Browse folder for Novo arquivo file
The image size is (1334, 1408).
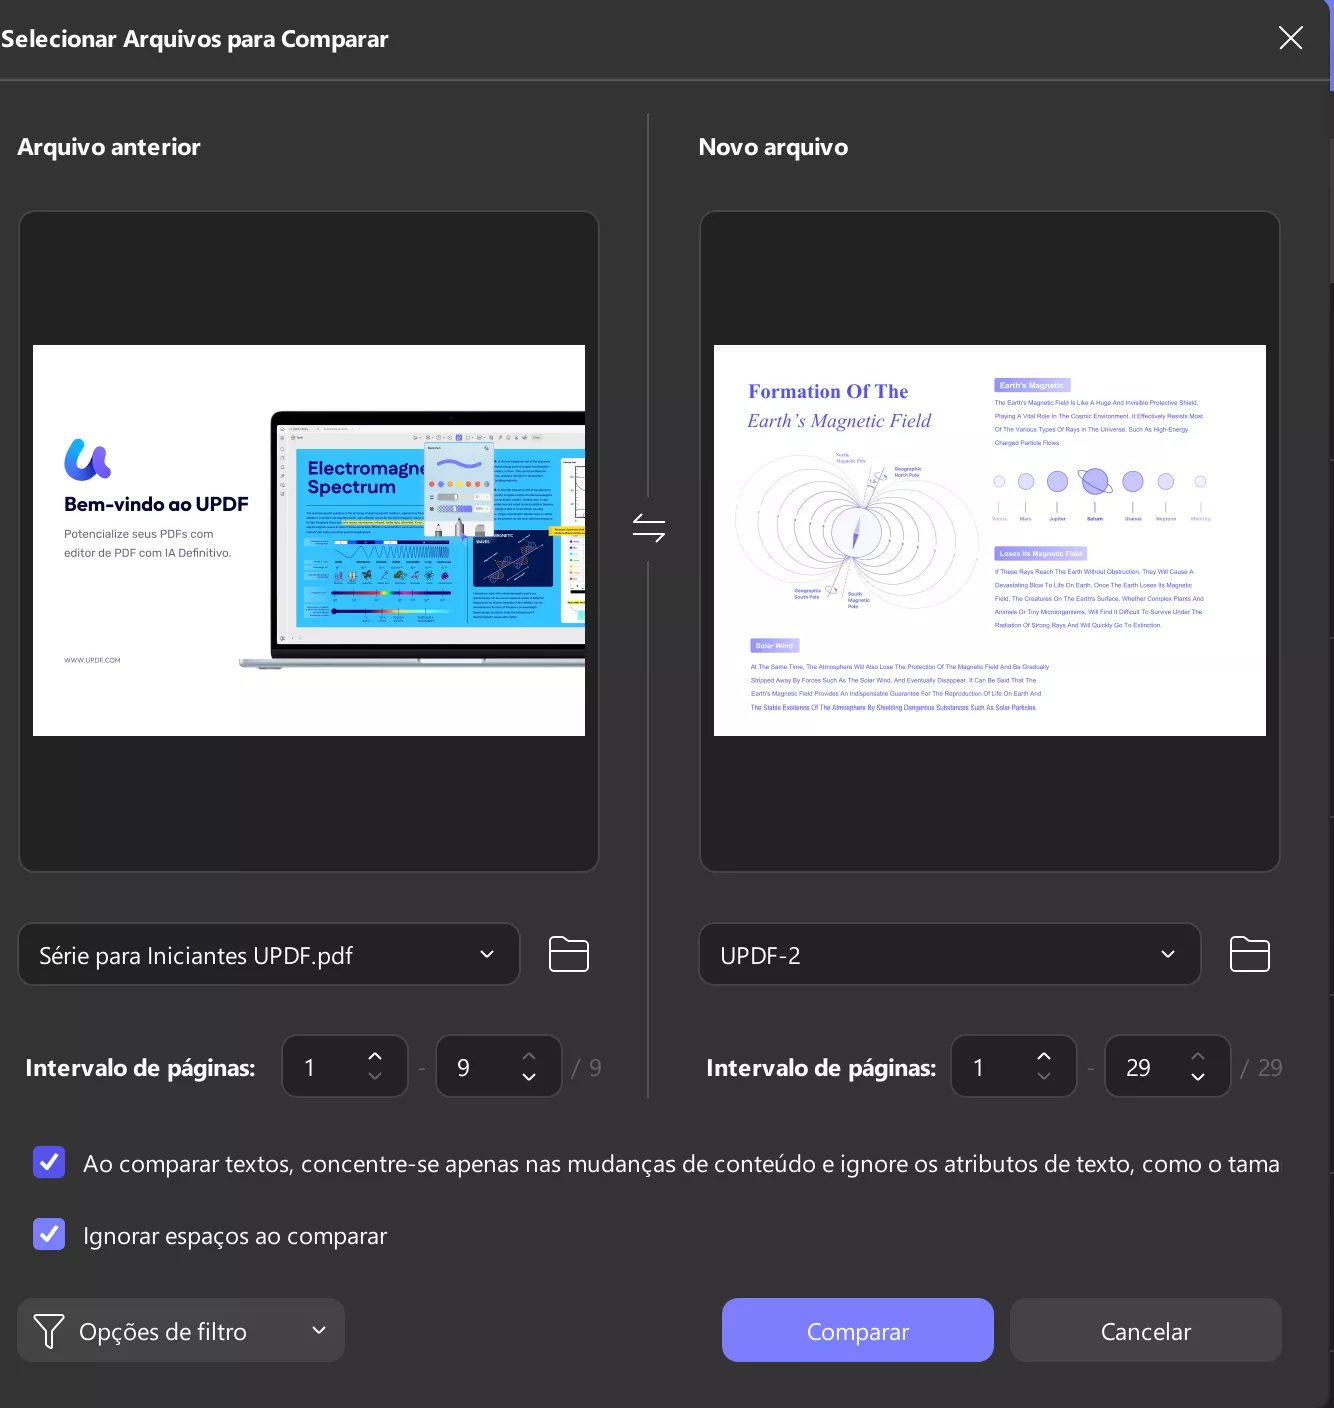tap(1250, 954)
